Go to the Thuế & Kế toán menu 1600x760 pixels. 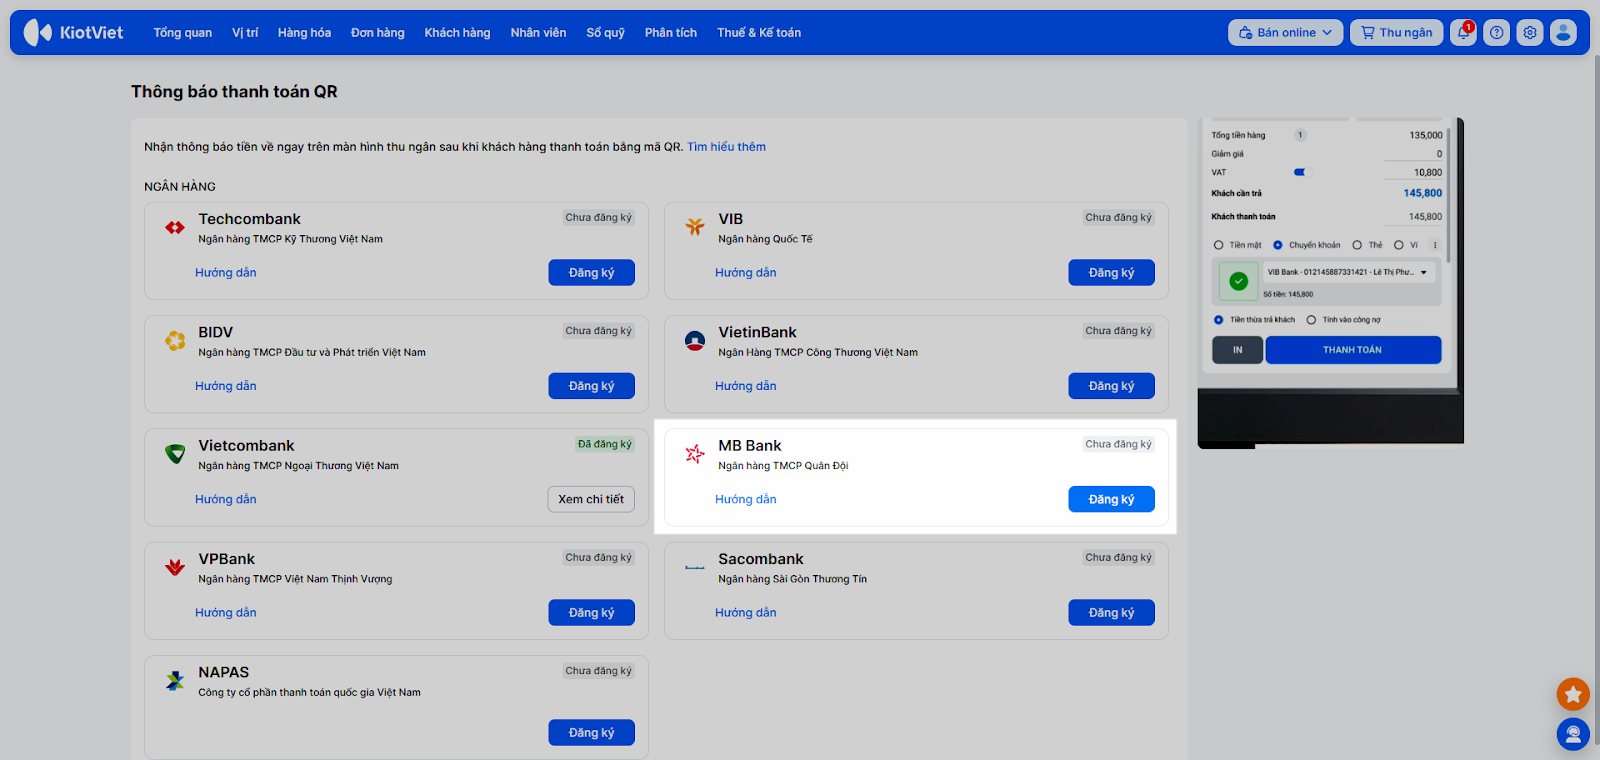pyautogui.click(x=758, y=33)
